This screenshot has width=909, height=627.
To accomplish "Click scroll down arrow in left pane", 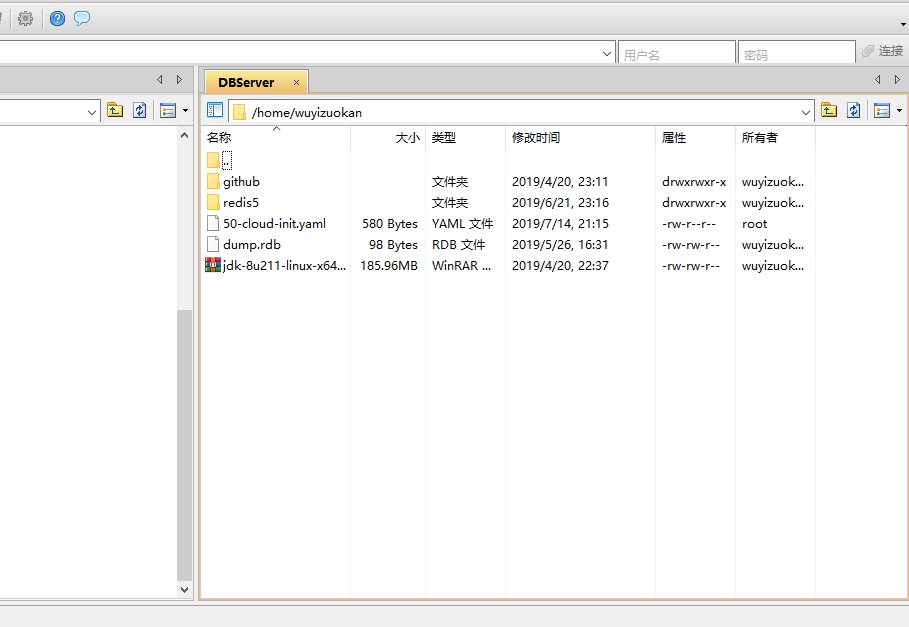I will (x=184, y=590).
